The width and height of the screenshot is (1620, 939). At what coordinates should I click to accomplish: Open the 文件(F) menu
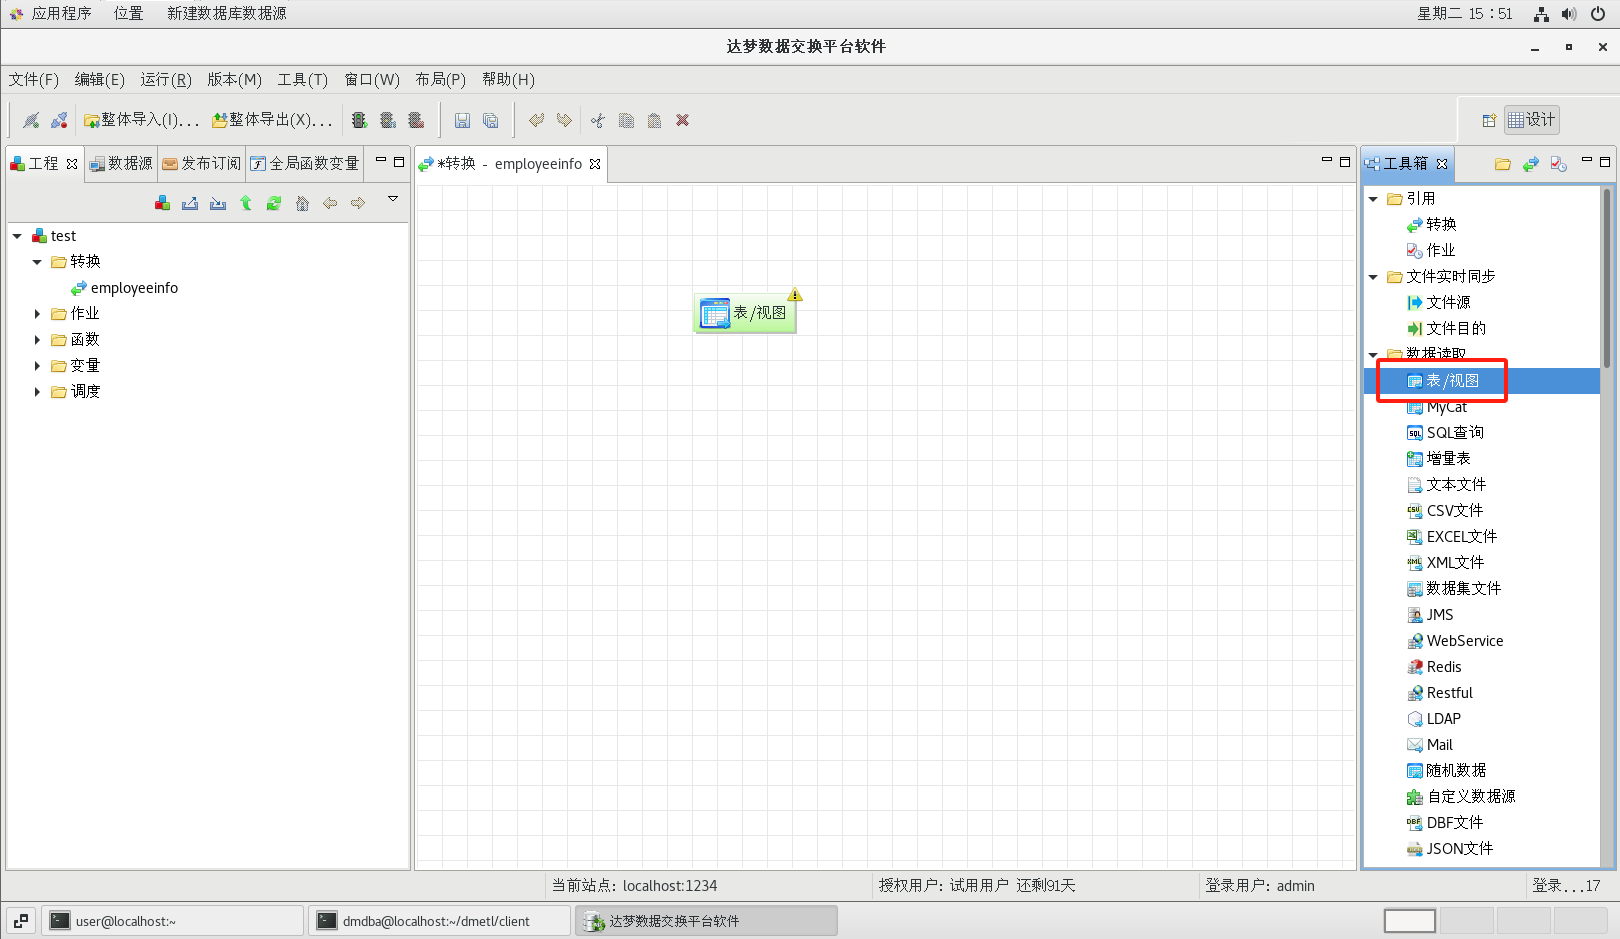click(x=34, y=80)
